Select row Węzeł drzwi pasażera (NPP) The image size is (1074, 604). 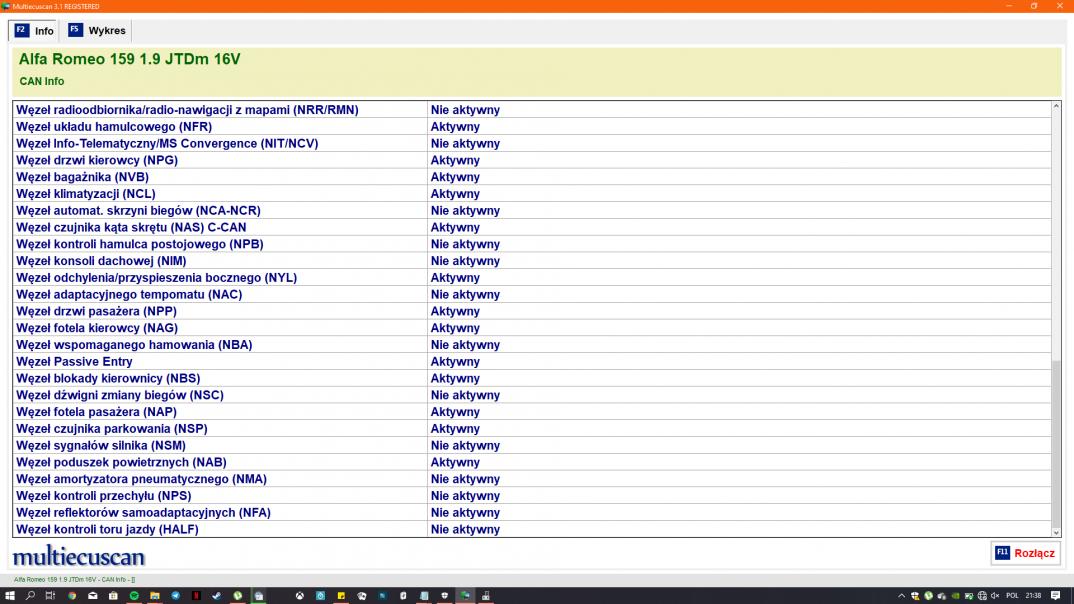pyautogui.click(x=532, y=311)
